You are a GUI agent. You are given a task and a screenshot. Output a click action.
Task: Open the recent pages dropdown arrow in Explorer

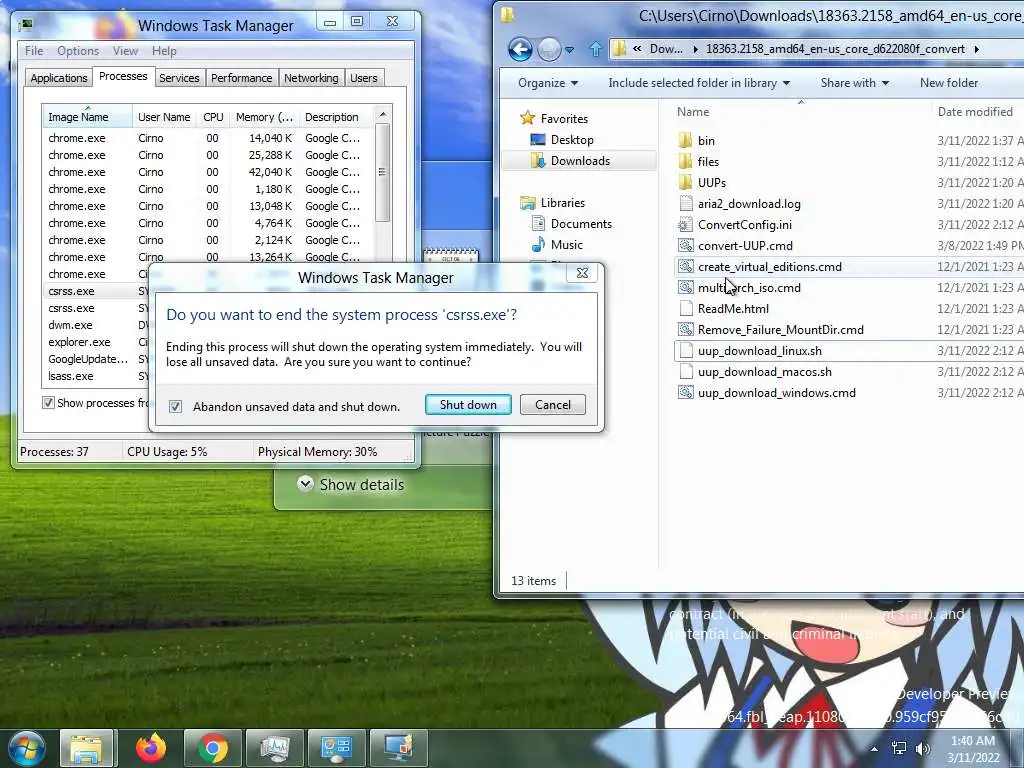click(569, 50)
